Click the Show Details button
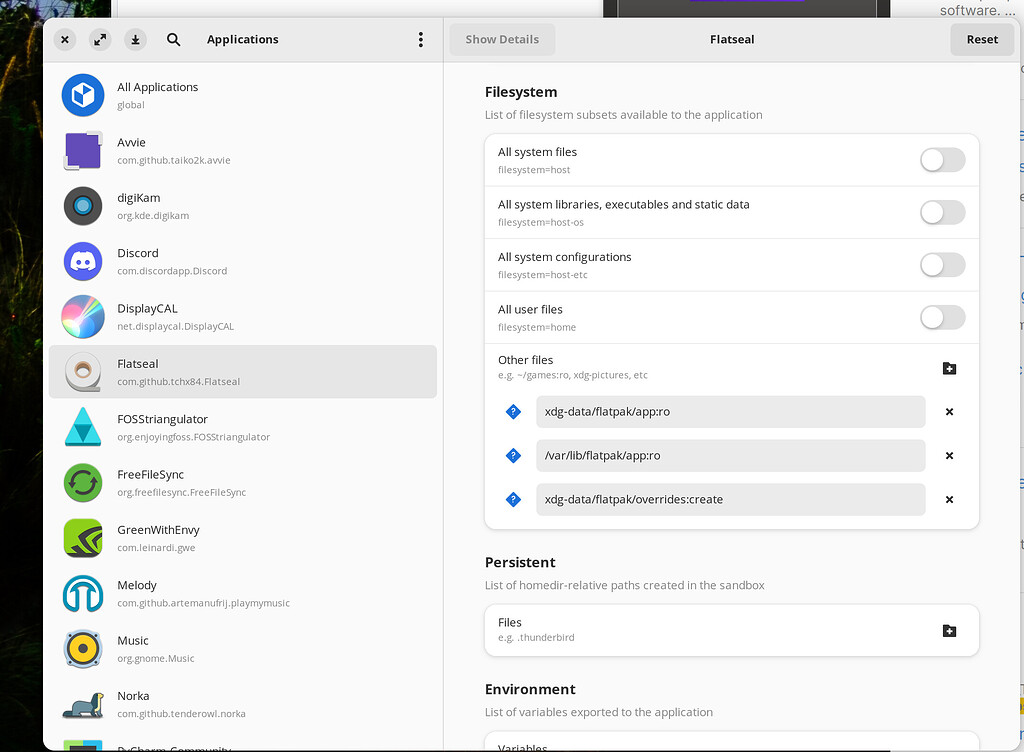This screenshot has width=1024, height=752. [x=501, y=39]
